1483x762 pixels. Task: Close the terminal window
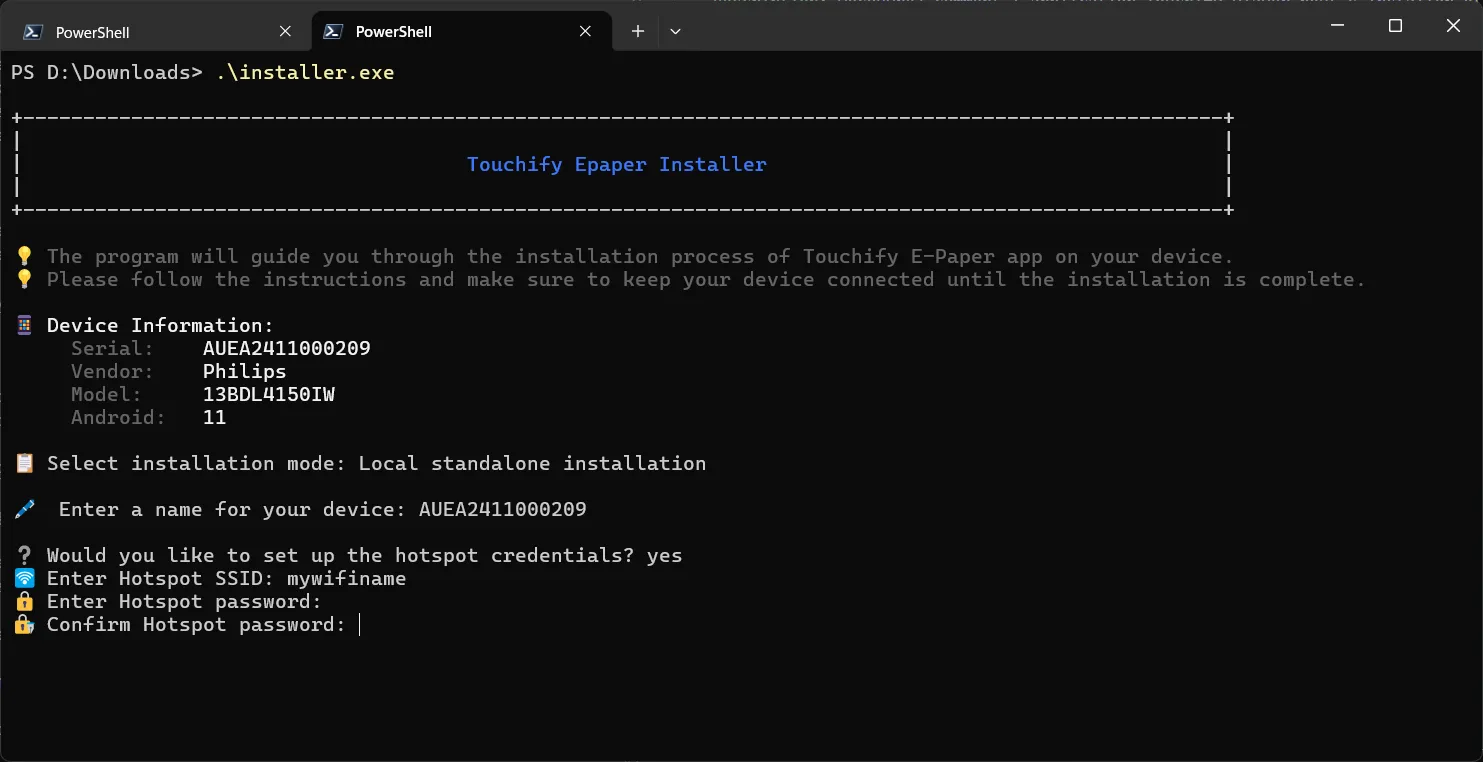(1453, 26)
